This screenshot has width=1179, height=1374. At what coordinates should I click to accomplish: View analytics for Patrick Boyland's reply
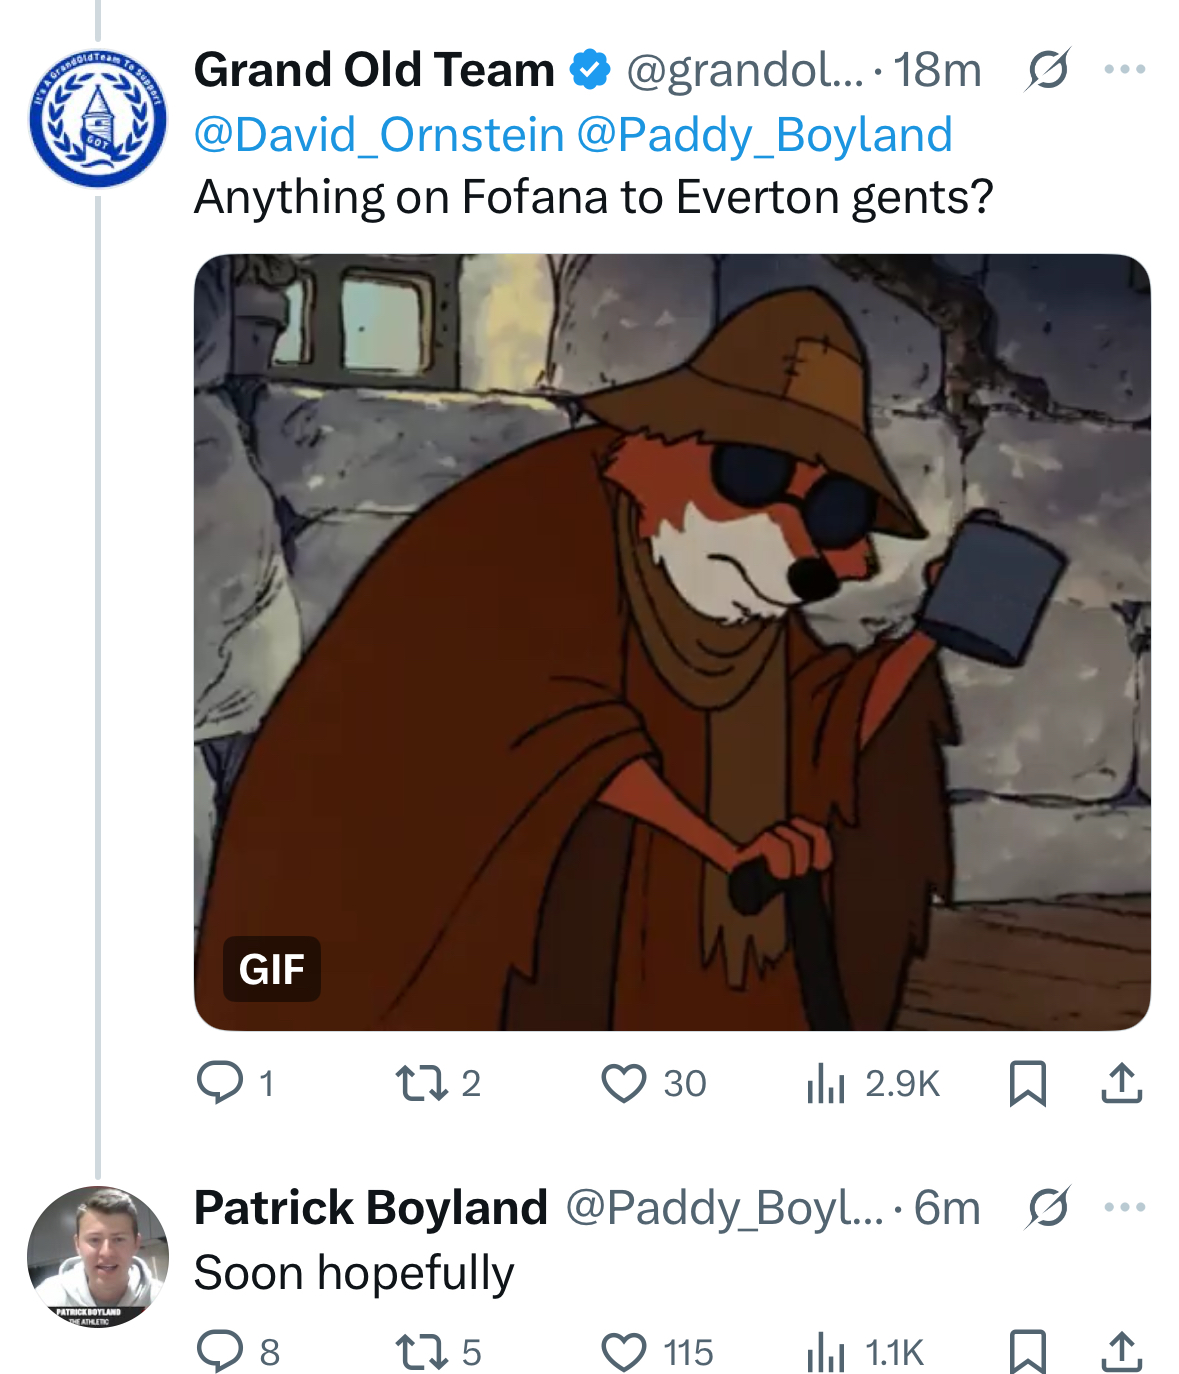826,1352
